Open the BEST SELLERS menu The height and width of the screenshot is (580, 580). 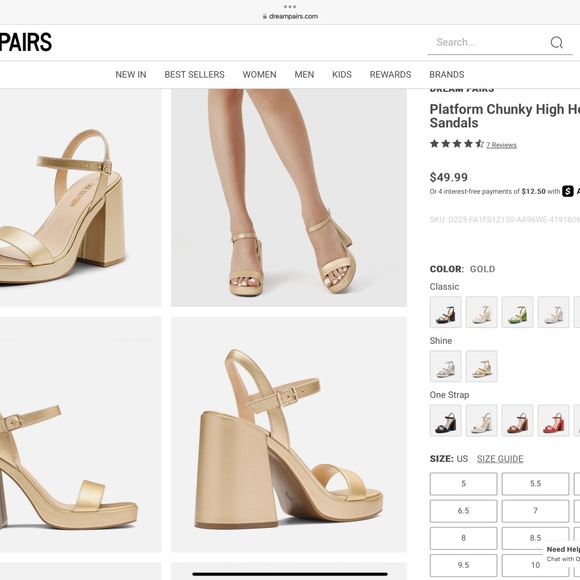pyautogui.click(x=194, y=74)
